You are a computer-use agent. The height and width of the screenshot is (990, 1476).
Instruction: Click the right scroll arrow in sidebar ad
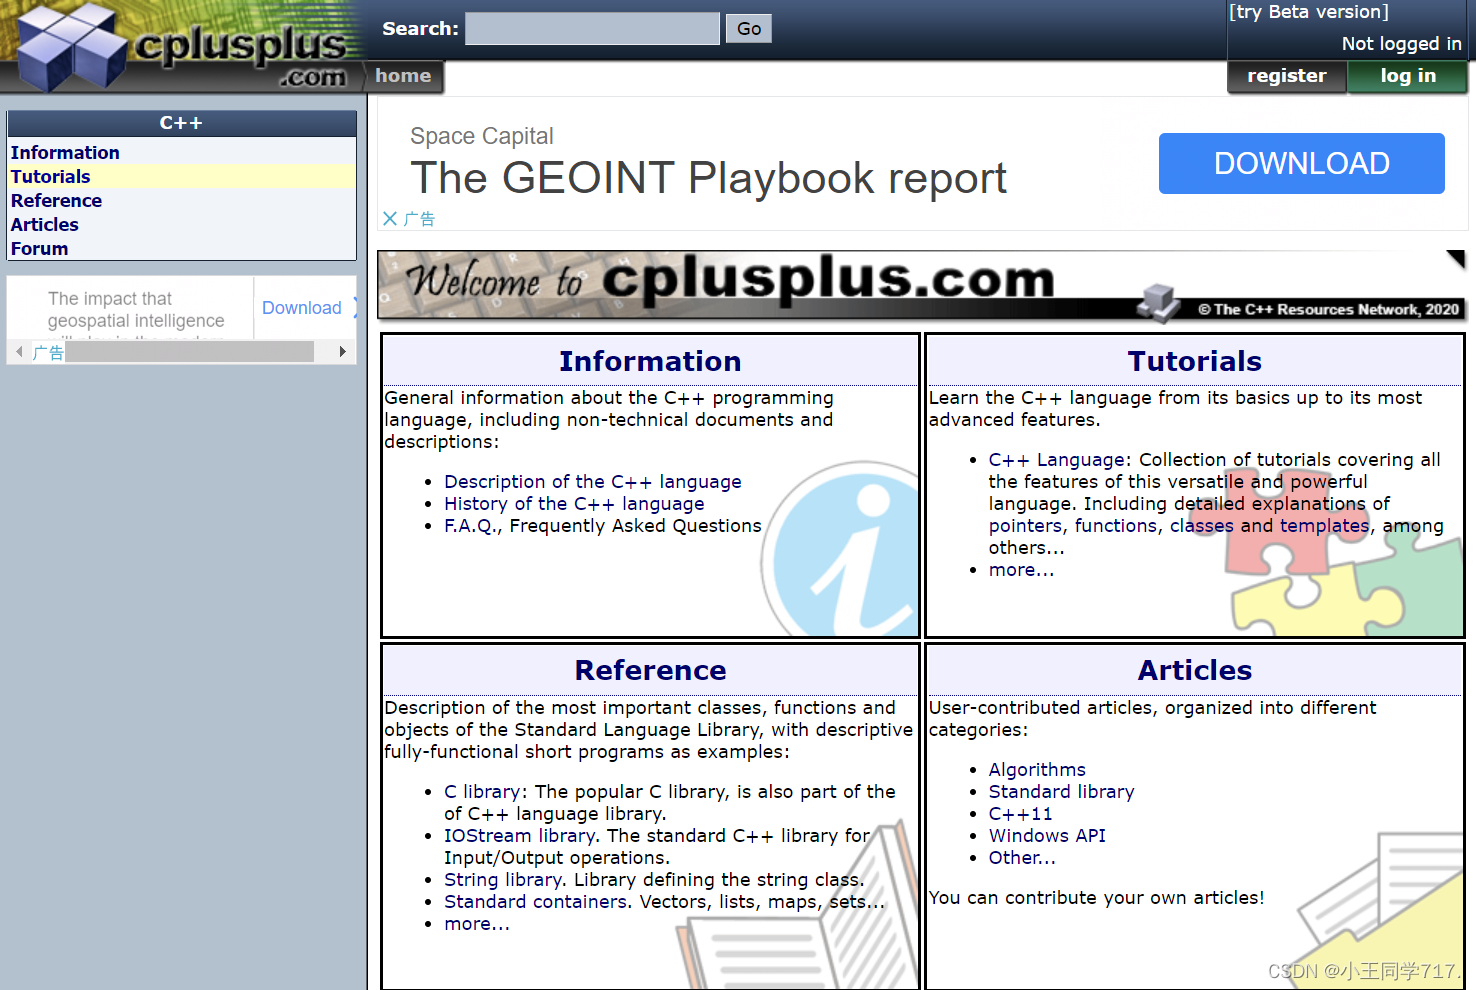(342, 351)
